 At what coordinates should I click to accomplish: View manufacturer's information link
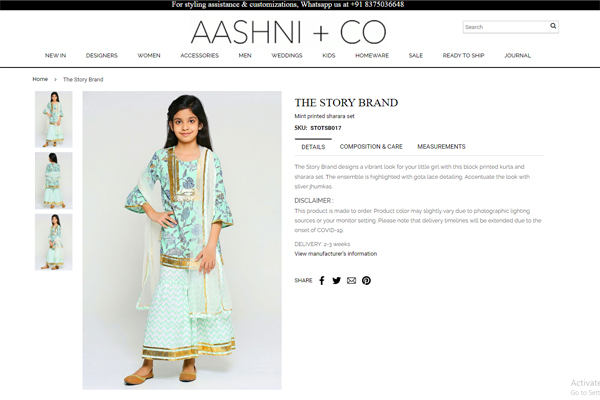pos(336,254)
